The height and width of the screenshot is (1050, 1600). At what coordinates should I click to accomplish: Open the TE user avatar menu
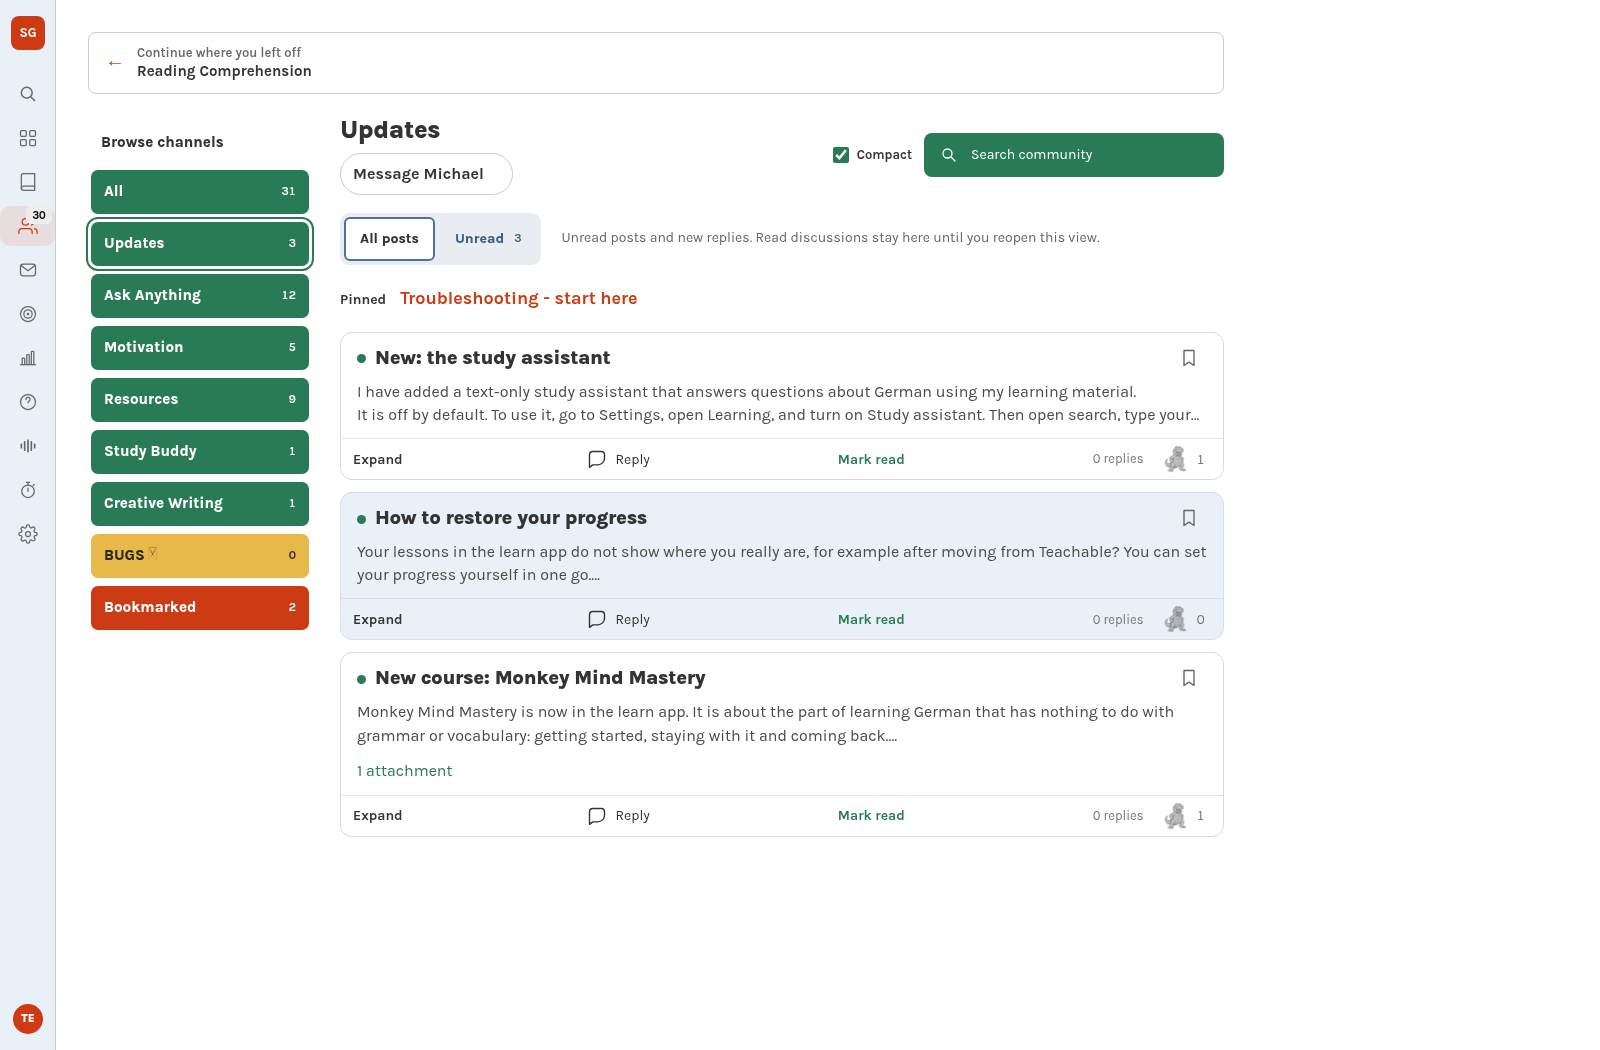click(x=28, y=1019)
